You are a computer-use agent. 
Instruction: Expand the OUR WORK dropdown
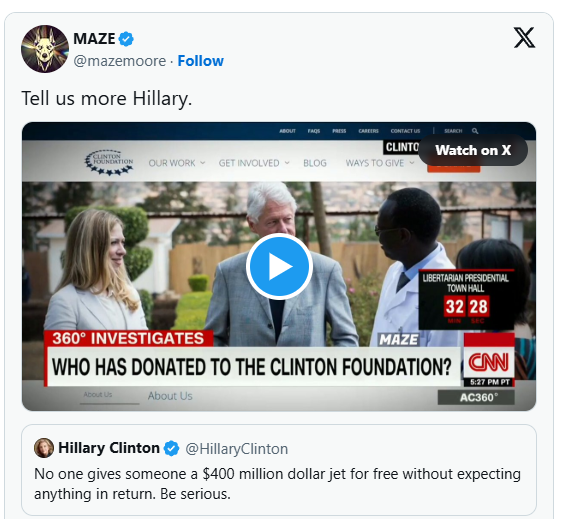click(x=177, y=163)
